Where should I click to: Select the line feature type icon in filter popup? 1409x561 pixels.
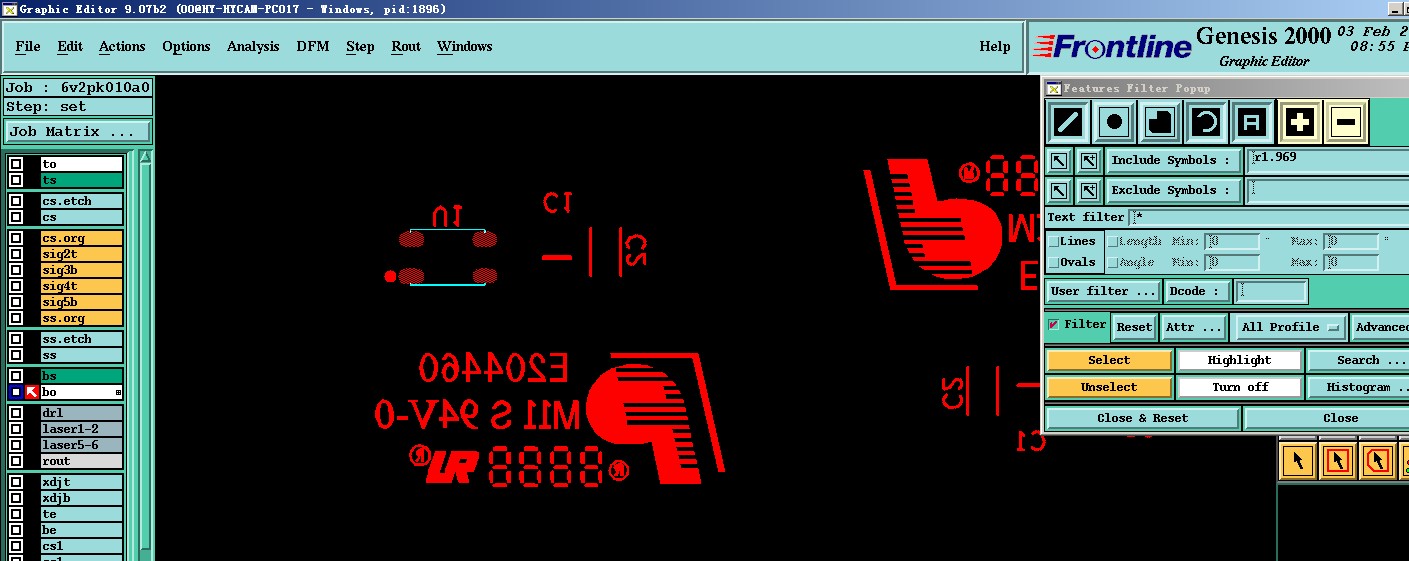[x=1068, y=123]
